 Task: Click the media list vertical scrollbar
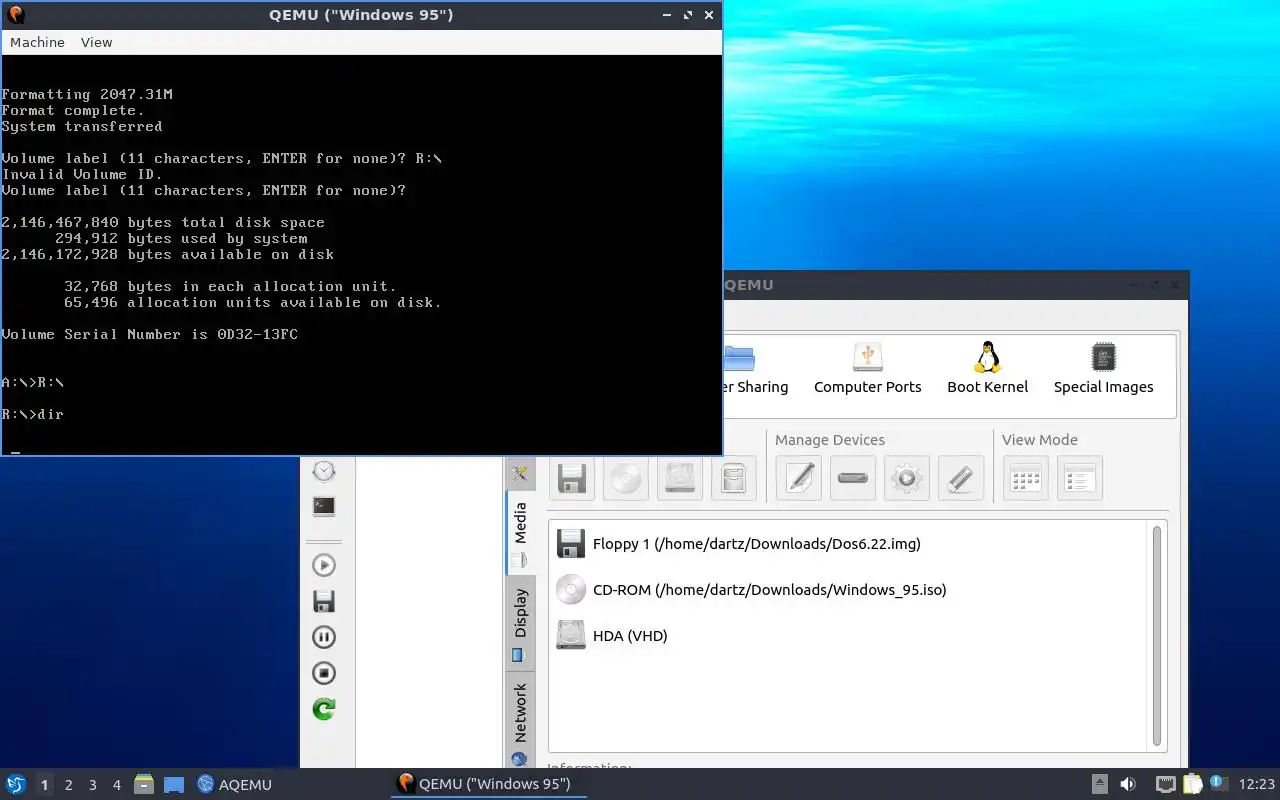[1158, 635]
